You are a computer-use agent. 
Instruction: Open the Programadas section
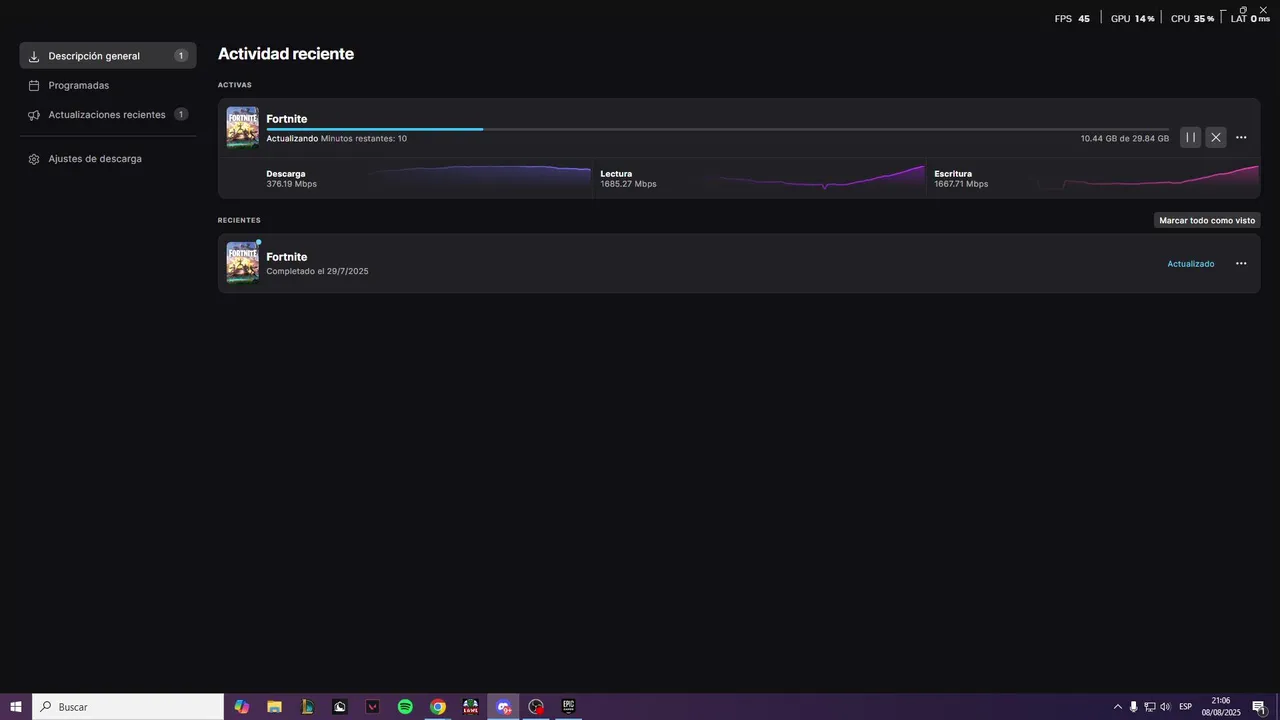click(108, 85)
